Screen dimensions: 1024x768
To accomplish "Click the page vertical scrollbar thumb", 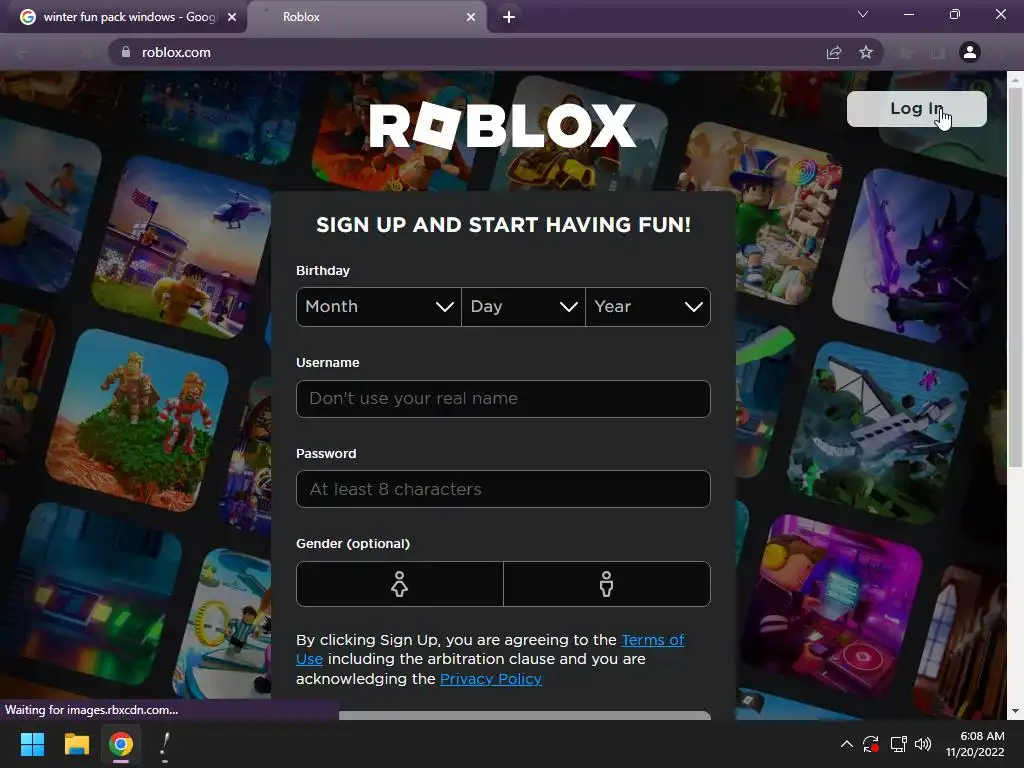I will [1016, 278].
